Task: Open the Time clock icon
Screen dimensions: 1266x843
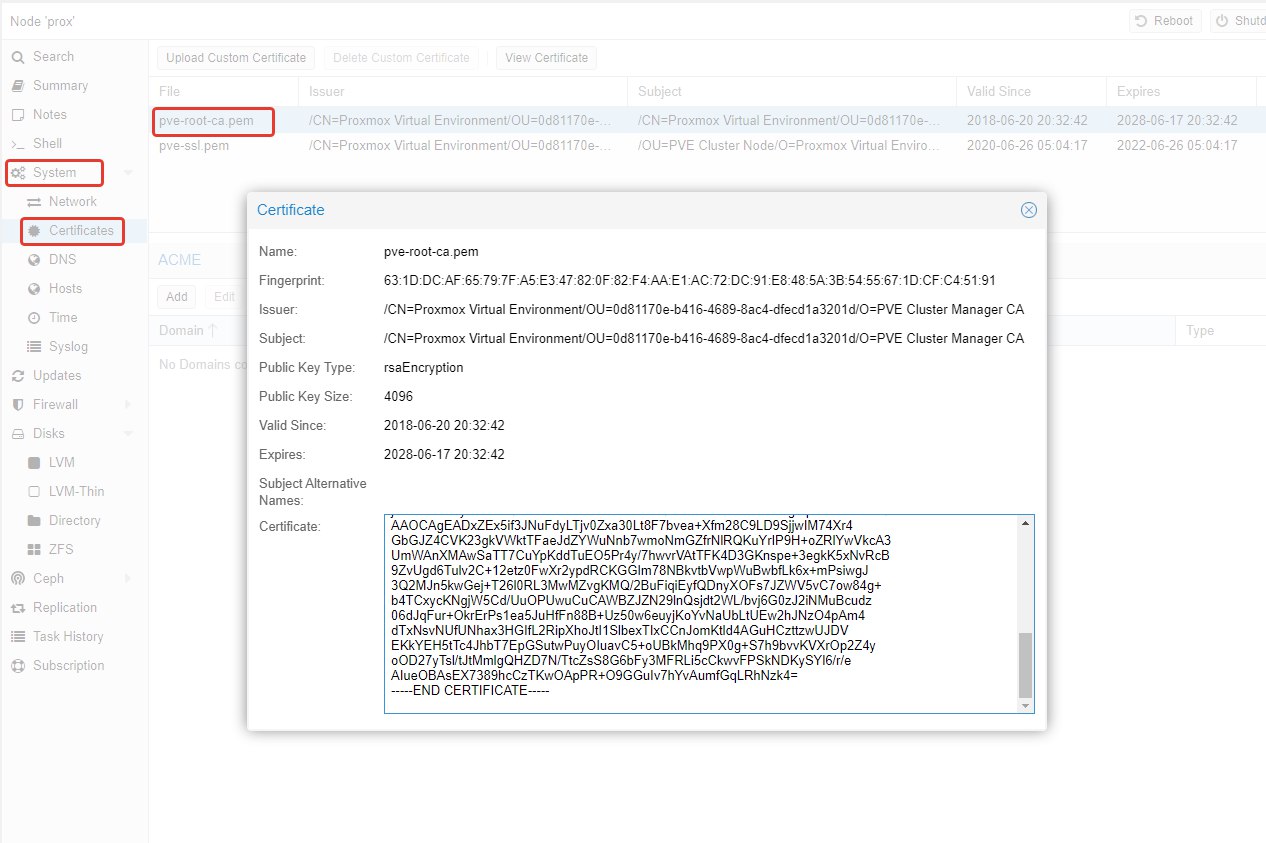Action: coord(34,318)
